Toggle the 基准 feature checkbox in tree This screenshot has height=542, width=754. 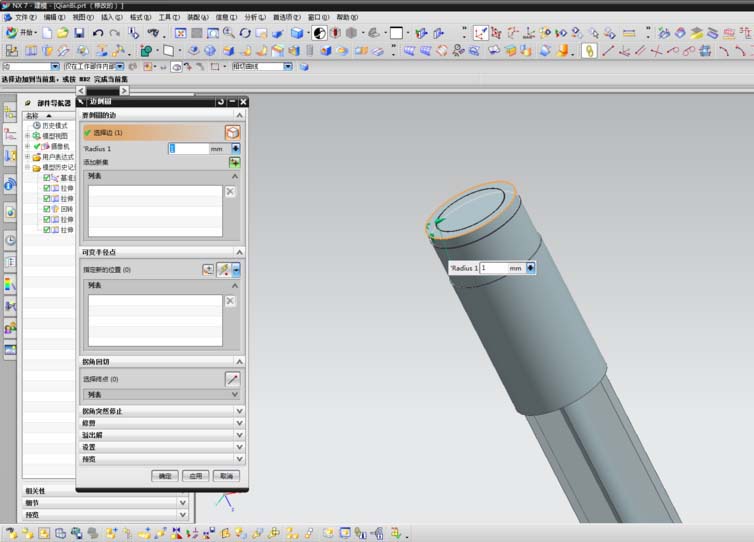click(x=47, y=177)
